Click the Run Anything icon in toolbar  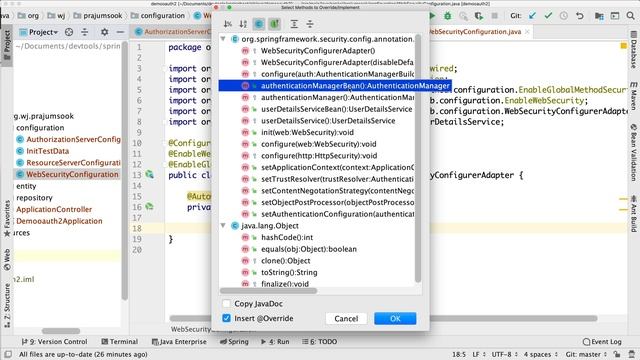click(615, 16)
